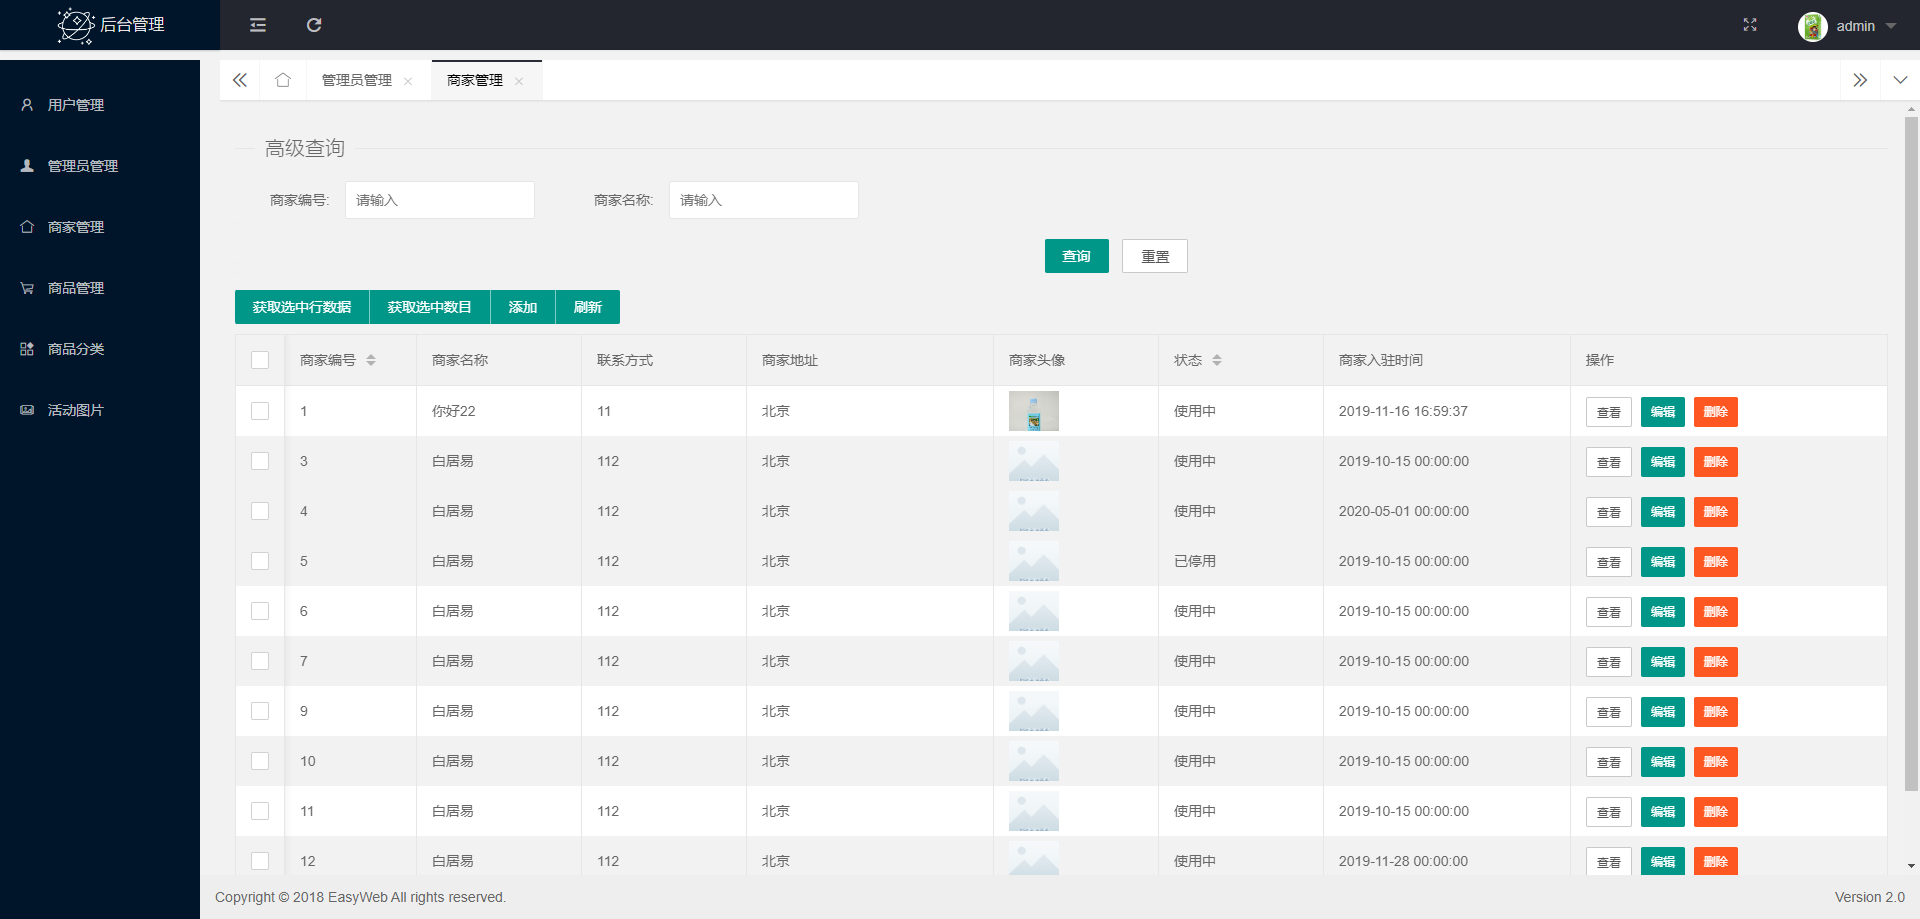Click the fullscreen icon near admin
This screenshot has height=919, width=1920.
(1750, 25)
